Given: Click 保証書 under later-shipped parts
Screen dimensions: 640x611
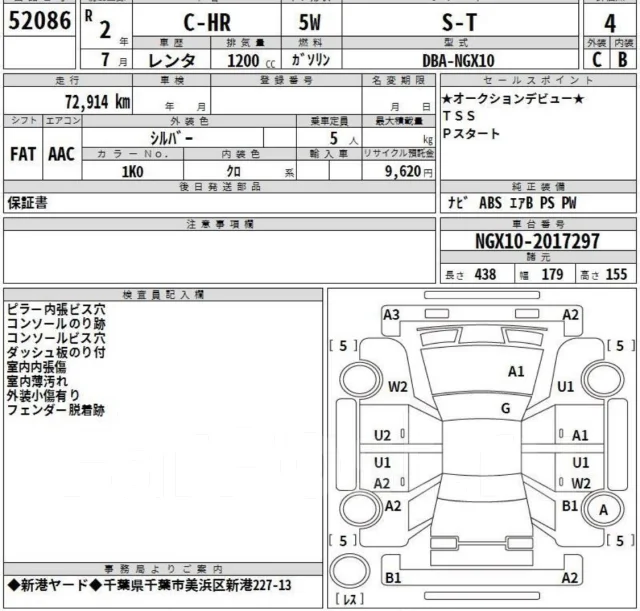Looking at the screenshot, I should [27, 203].
